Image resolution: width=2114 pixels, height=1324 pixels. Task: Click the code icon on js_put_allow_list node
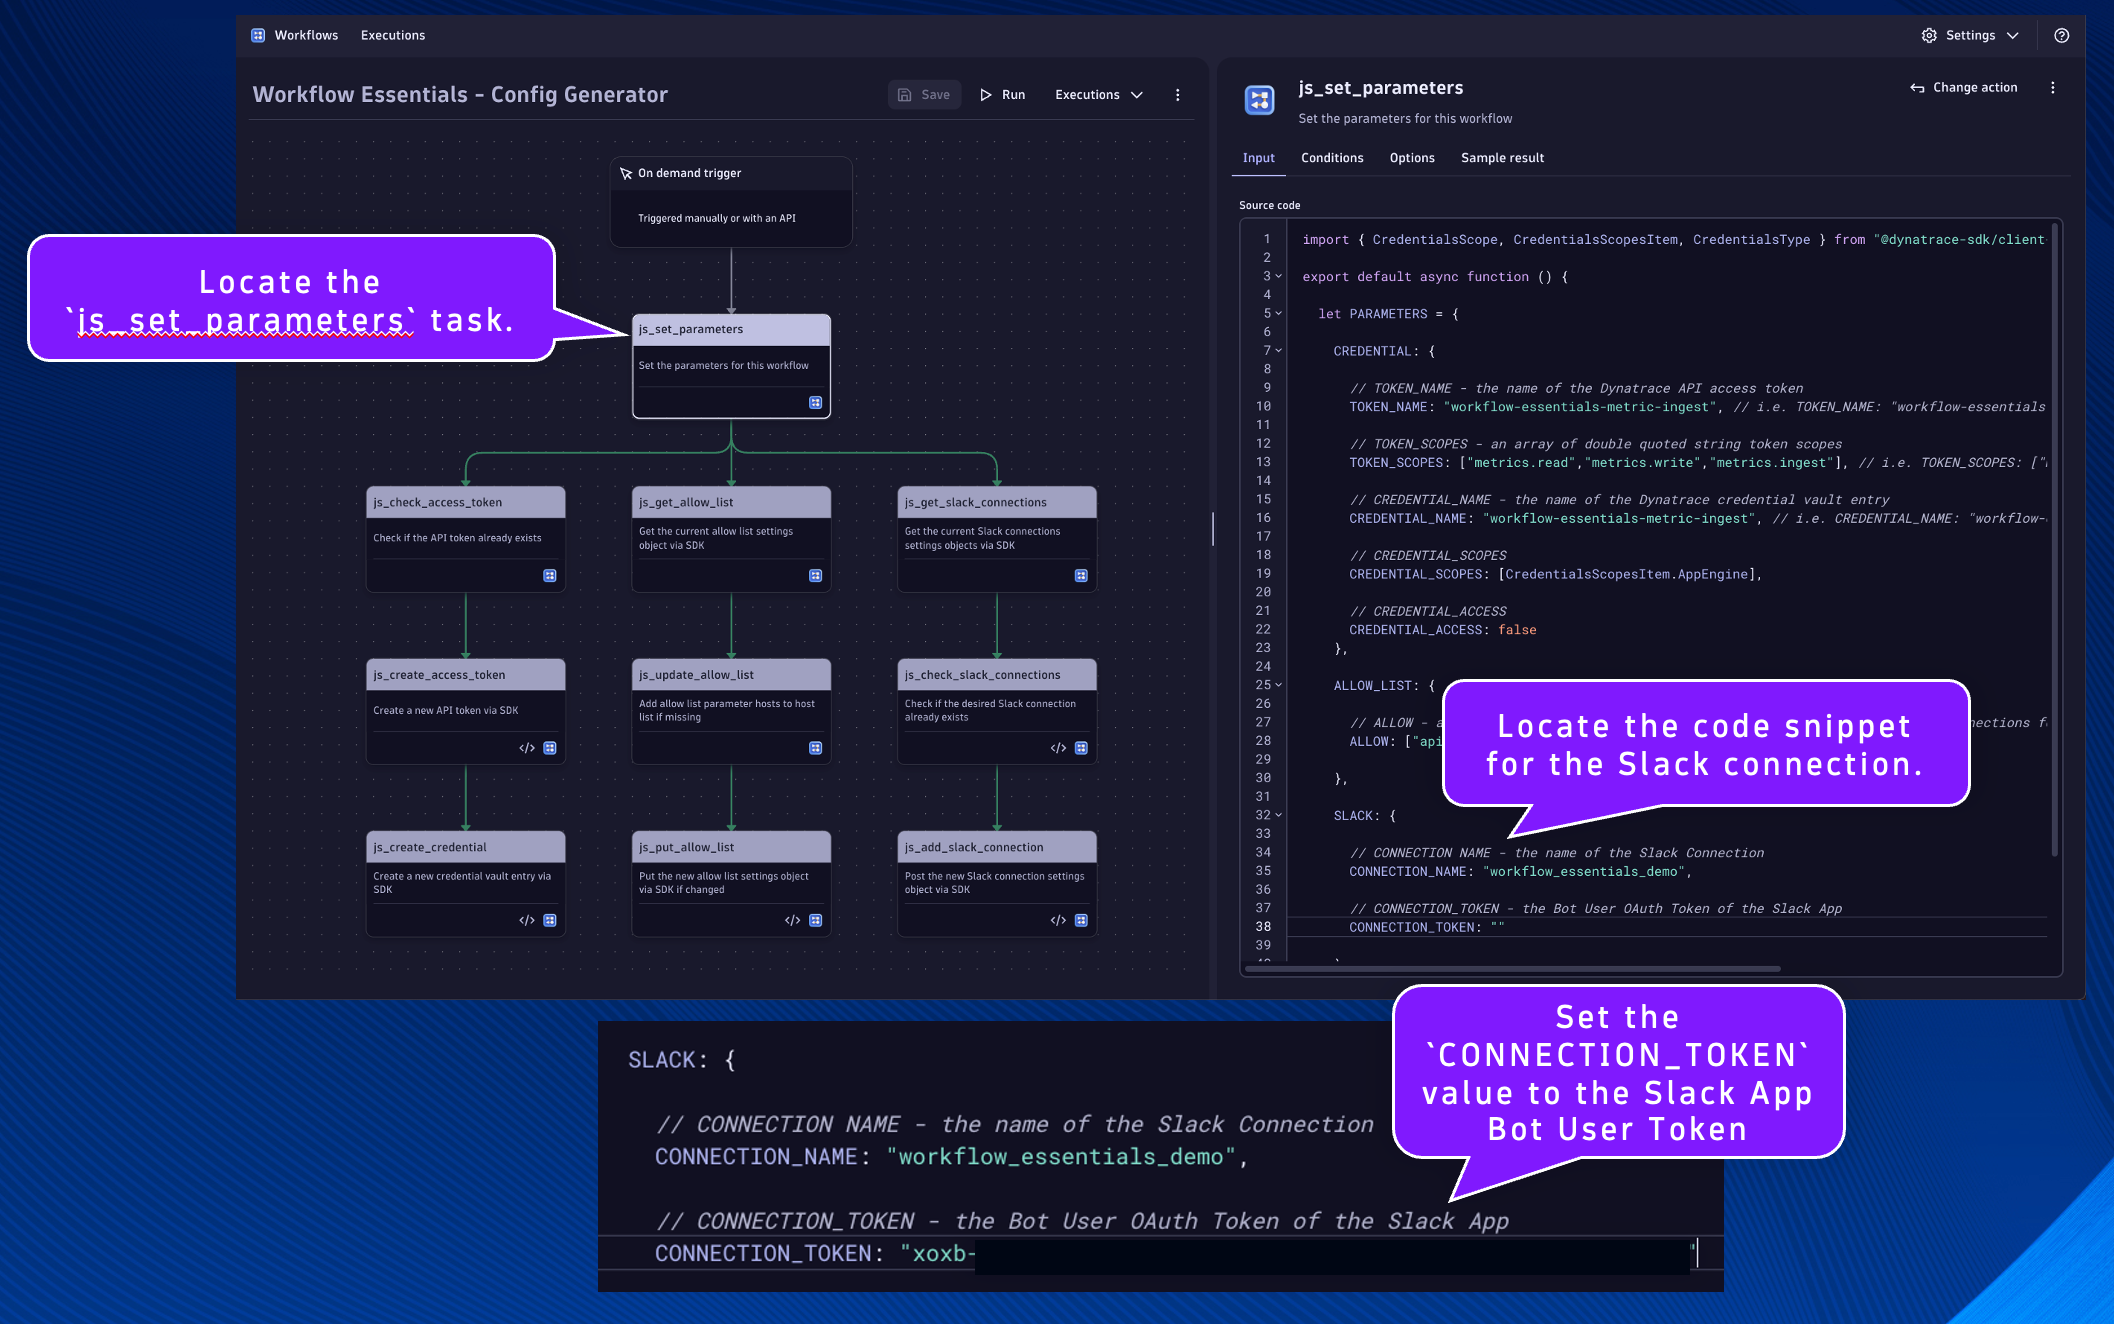pos(793,920)
